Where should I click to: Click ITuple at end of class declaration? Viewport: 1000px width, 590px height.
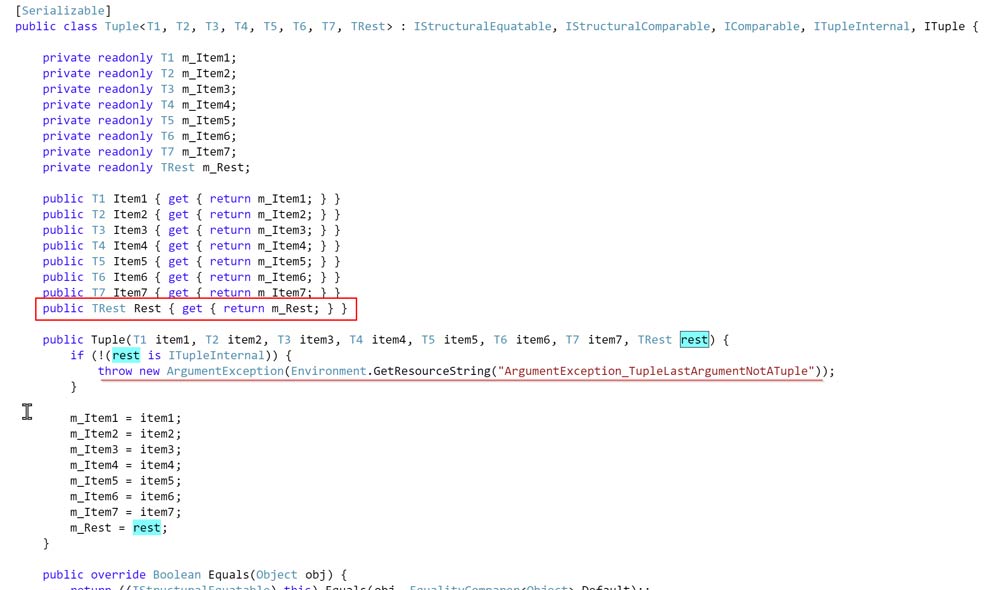pos(945,27)
